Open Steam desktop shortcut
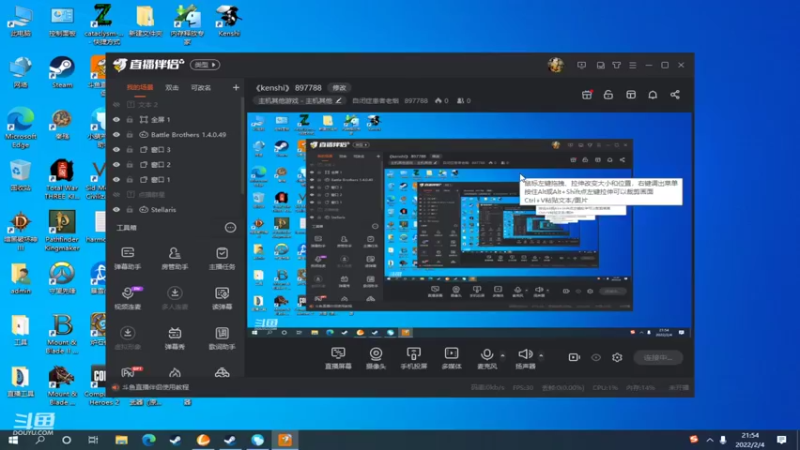This screenshot has width=800, height=450. point(62,72)
